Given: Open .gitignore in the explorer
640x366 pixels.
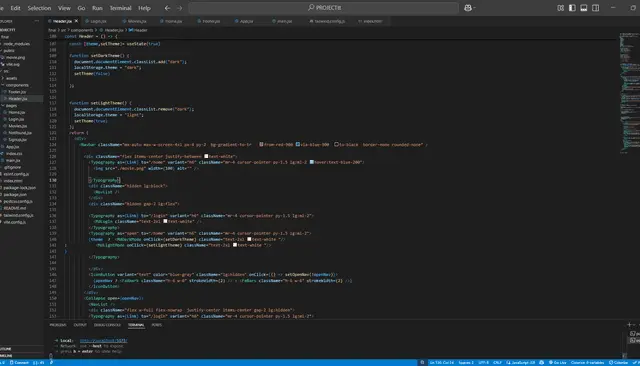Looking at the screenshot, I should [12, 167].
